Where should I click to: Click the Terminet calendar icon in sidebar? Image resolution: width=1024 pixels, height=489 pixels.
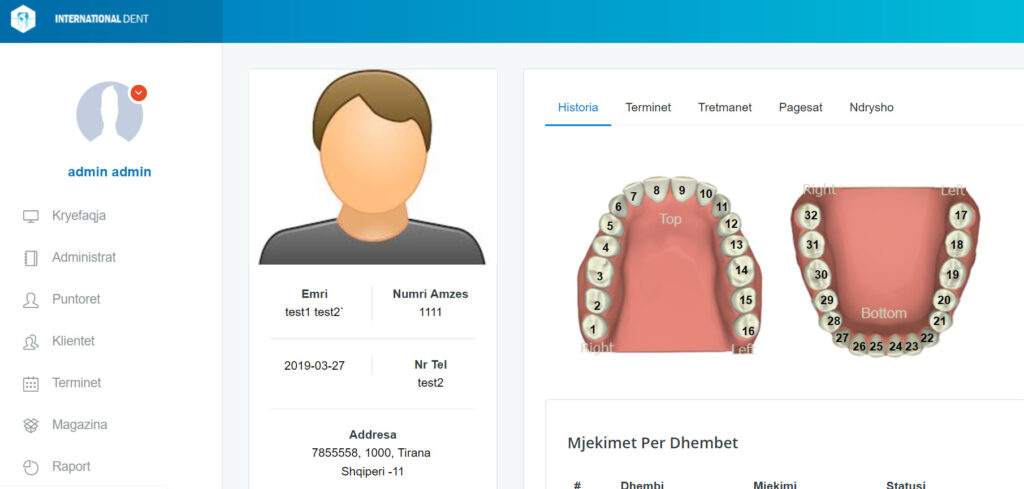click(x=31, y=384)
